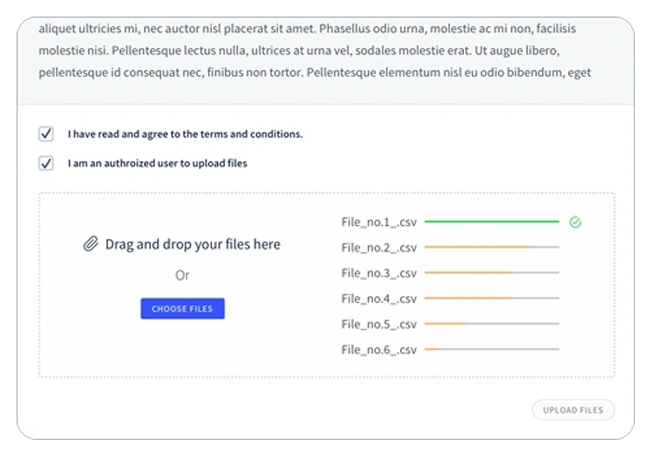Toggle the authorized user checkbox

coord(46,163)
